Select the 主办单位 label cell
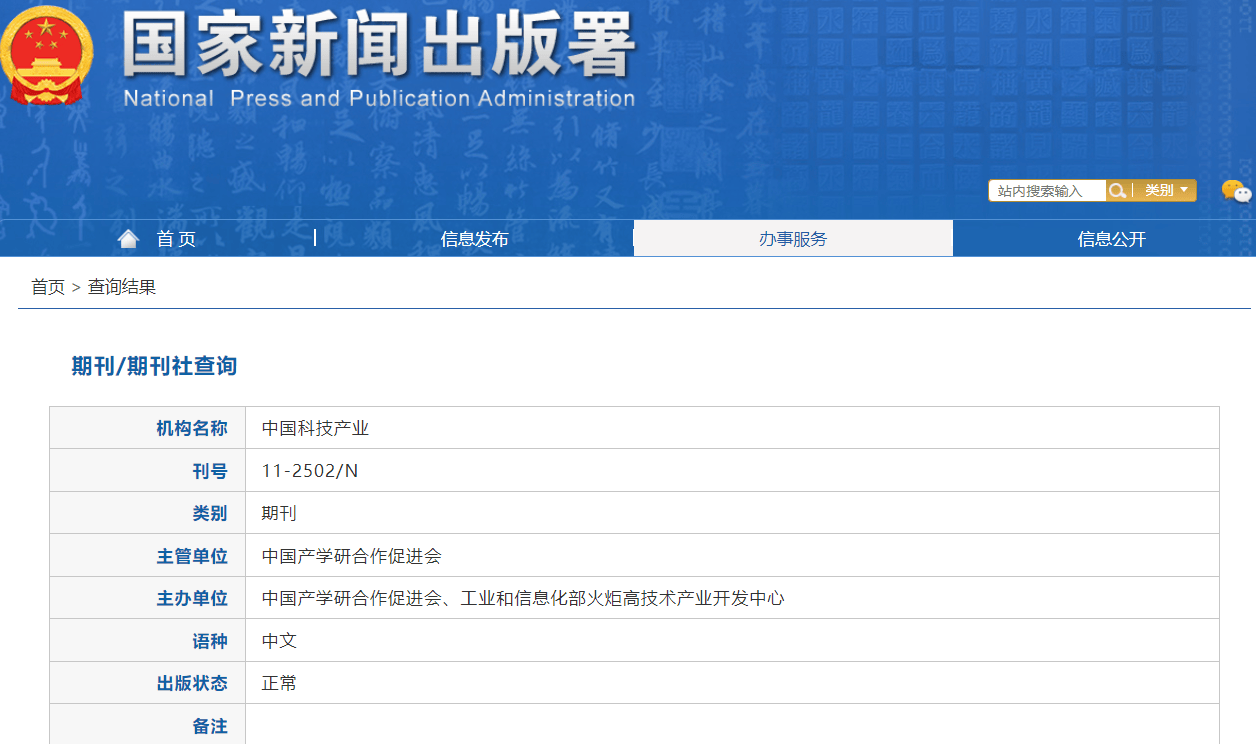Screen dimensions: 1256x744 tap(148, 598)
